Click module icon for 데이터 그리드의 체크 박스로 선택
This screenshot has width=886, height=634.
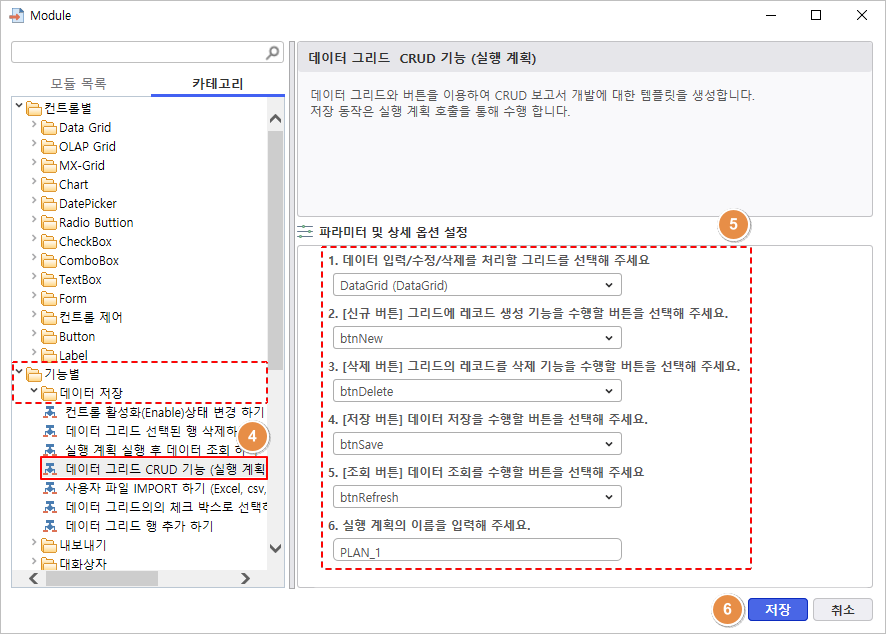click(x=50, y=507)
